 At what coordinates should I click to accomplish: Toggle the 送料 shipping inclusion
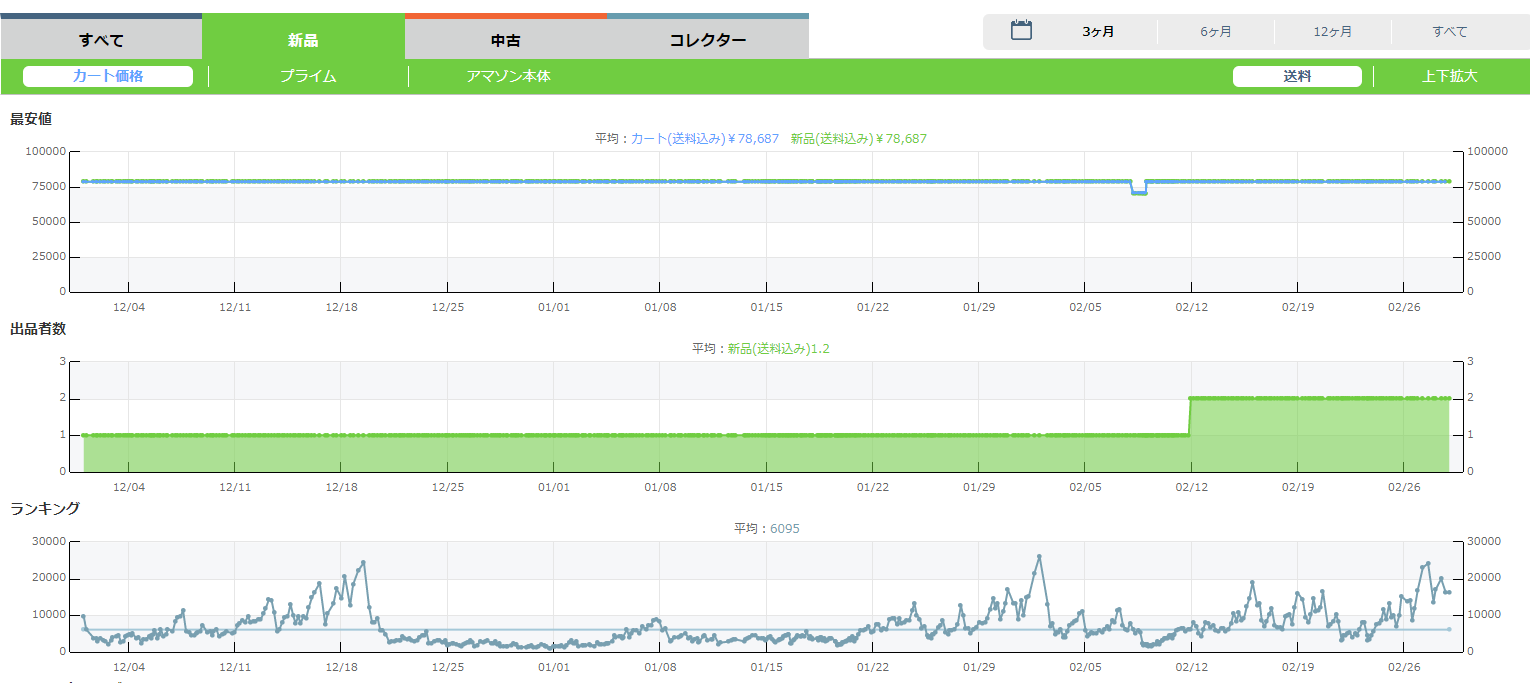(1297, 76)
